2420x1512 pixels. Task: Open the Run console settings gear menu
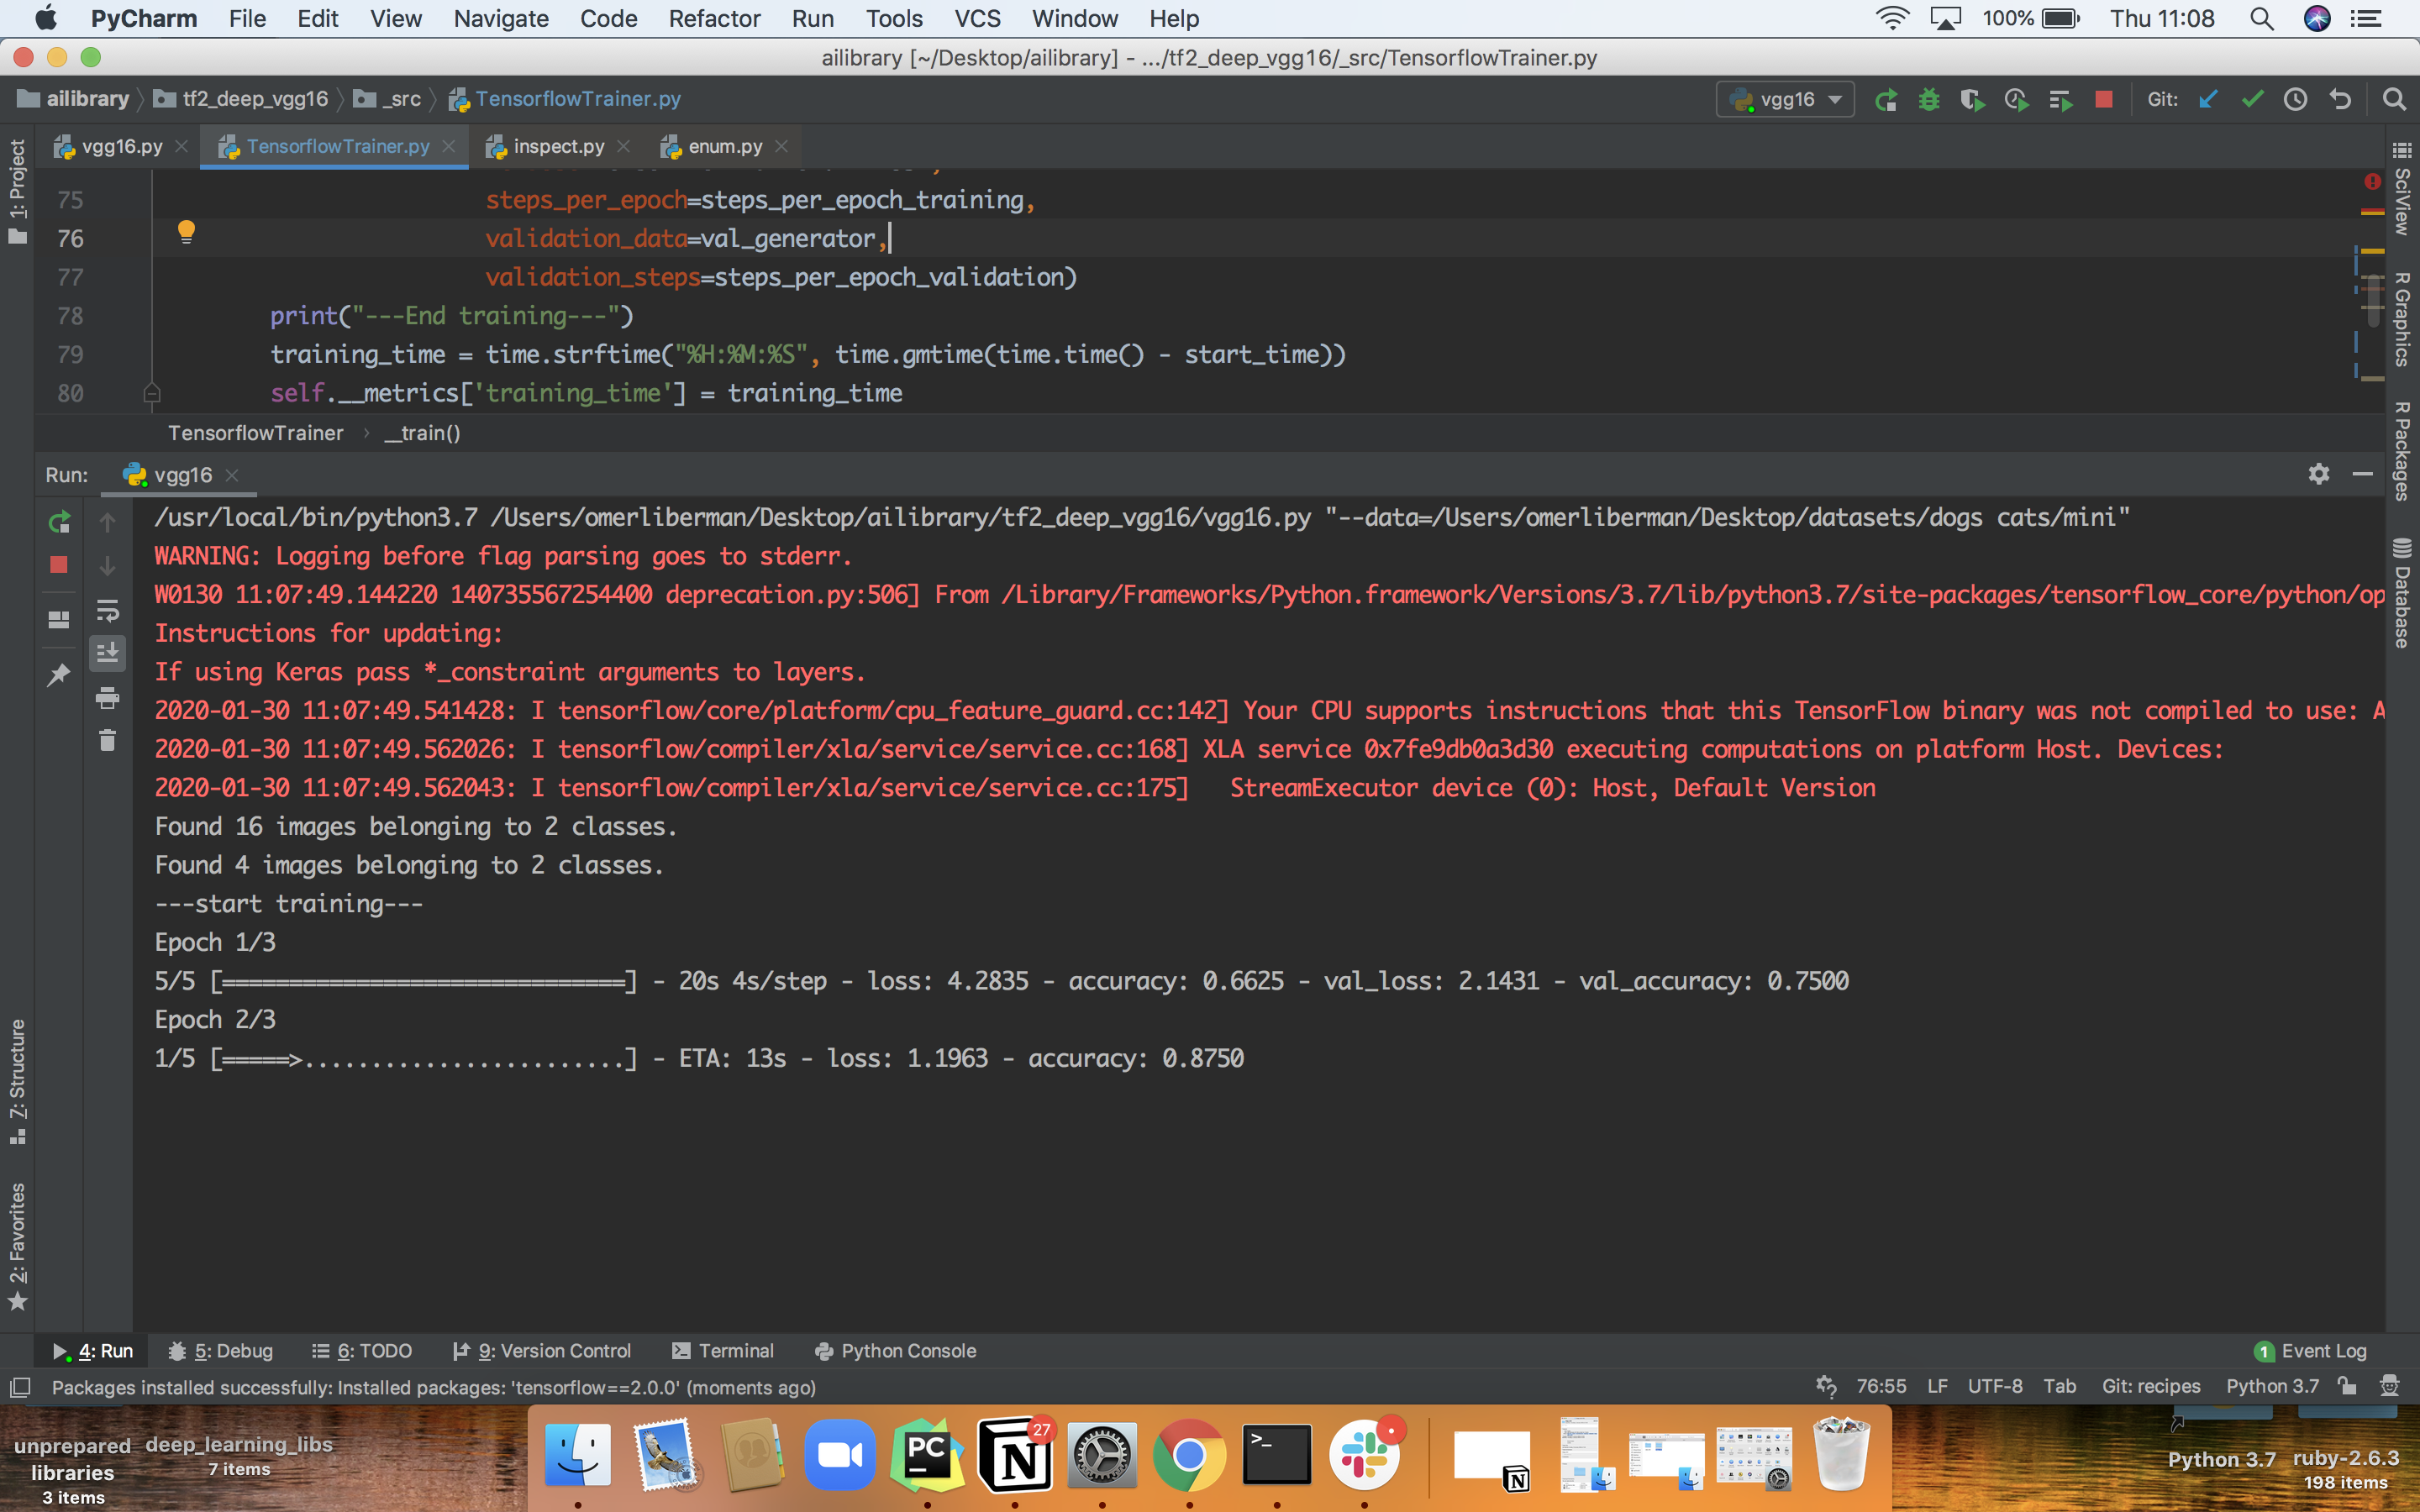(2319, 474)
